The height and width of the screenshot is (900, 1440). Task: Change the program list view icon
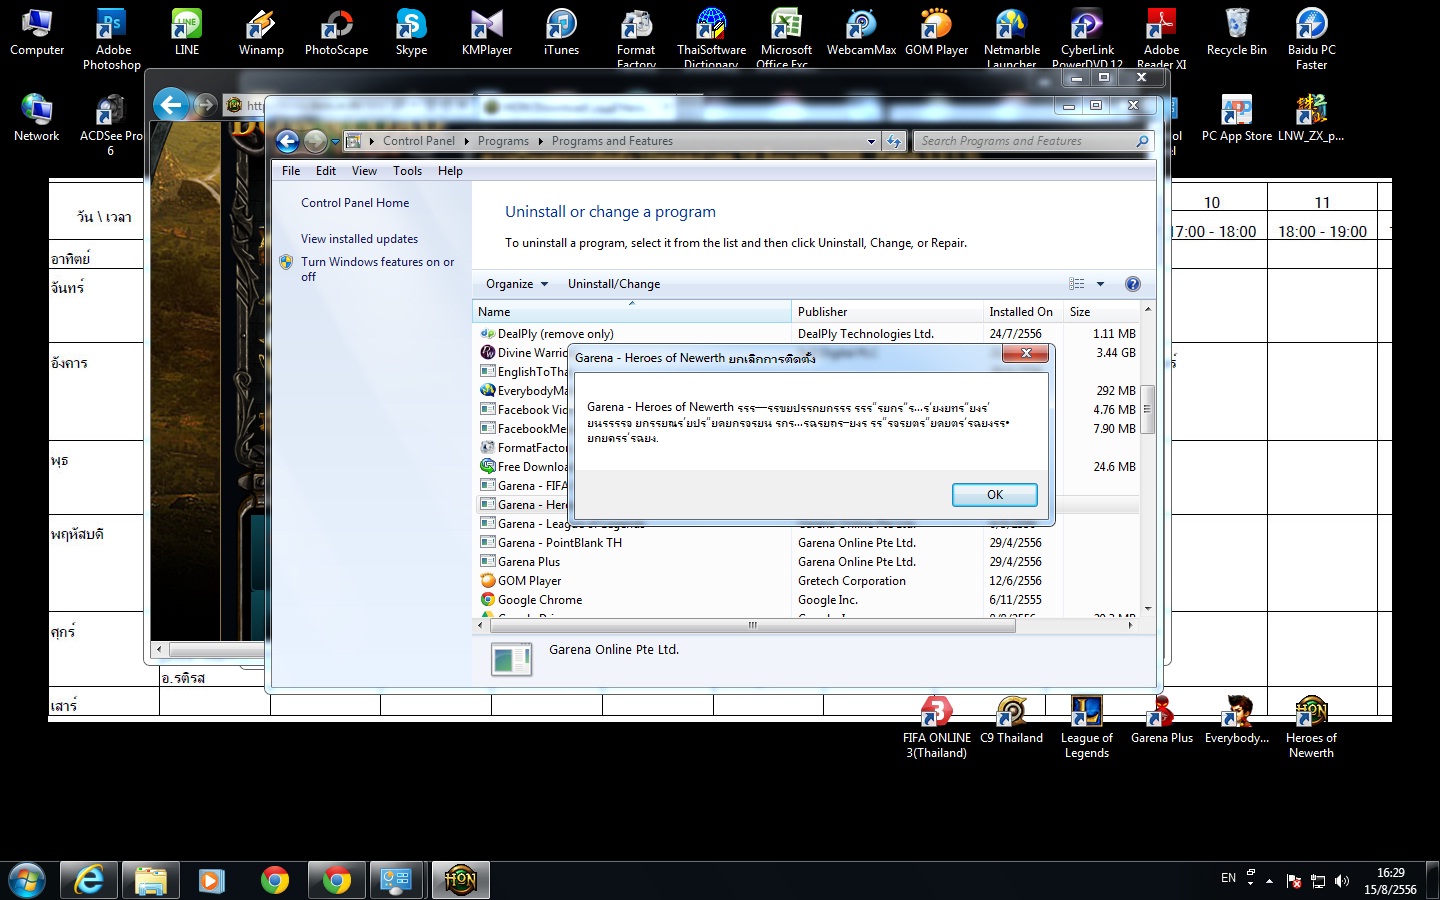tap(1076, 284)
